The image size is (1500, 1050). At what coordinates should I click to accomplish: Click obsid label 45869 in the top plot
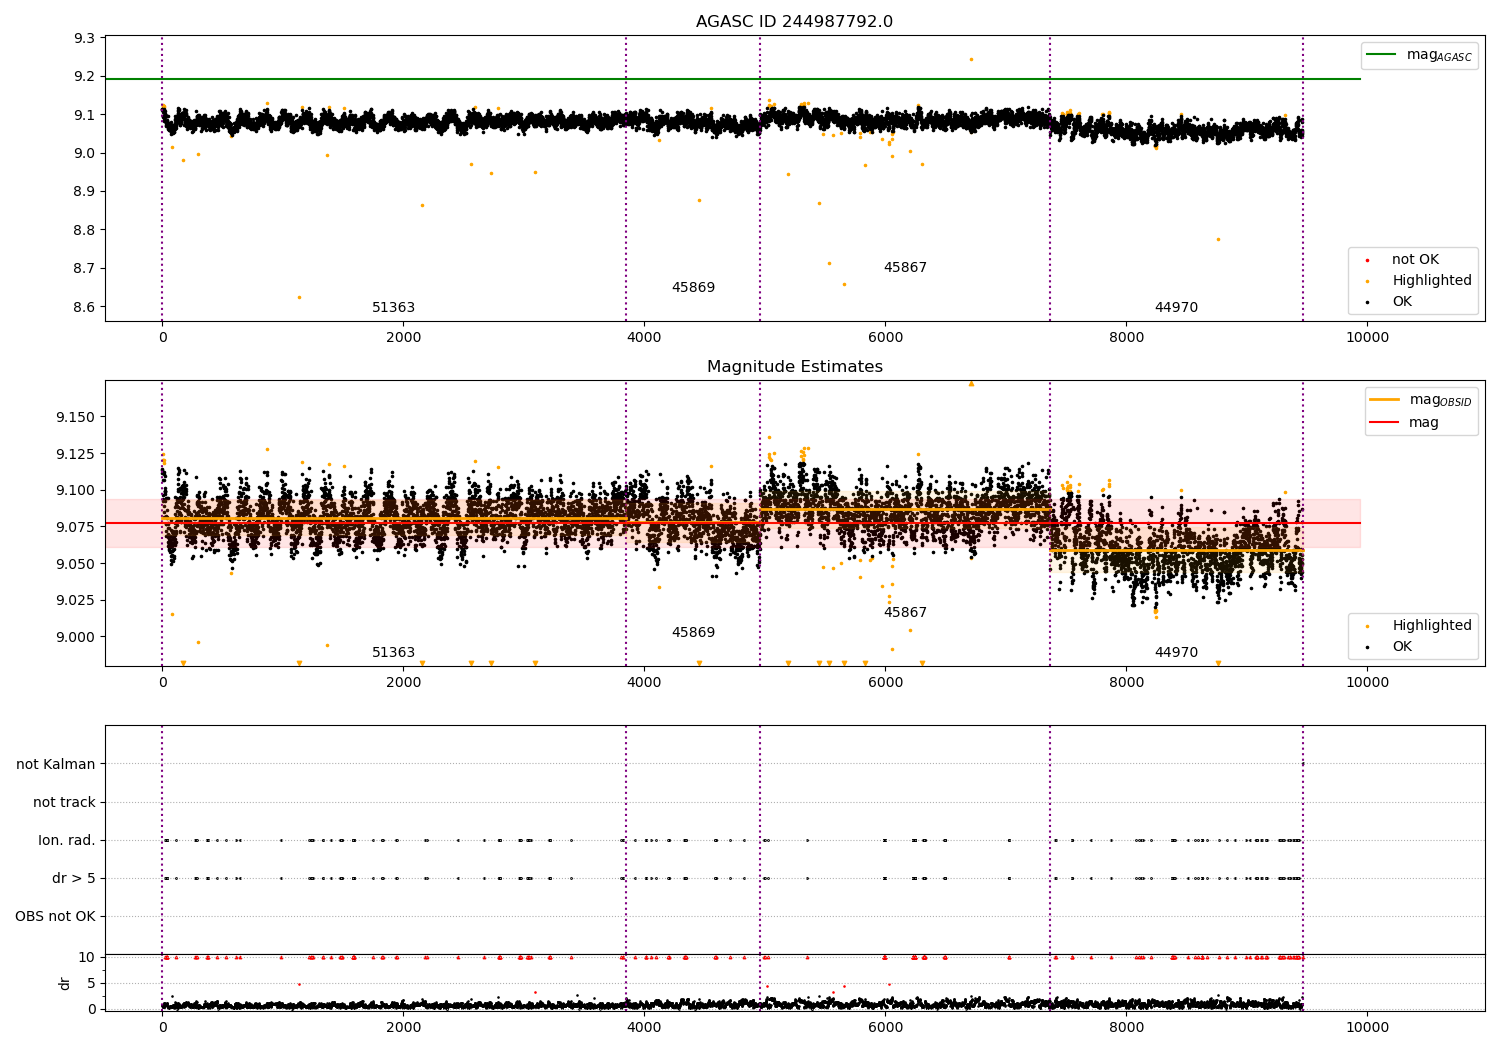coord(693,288)
